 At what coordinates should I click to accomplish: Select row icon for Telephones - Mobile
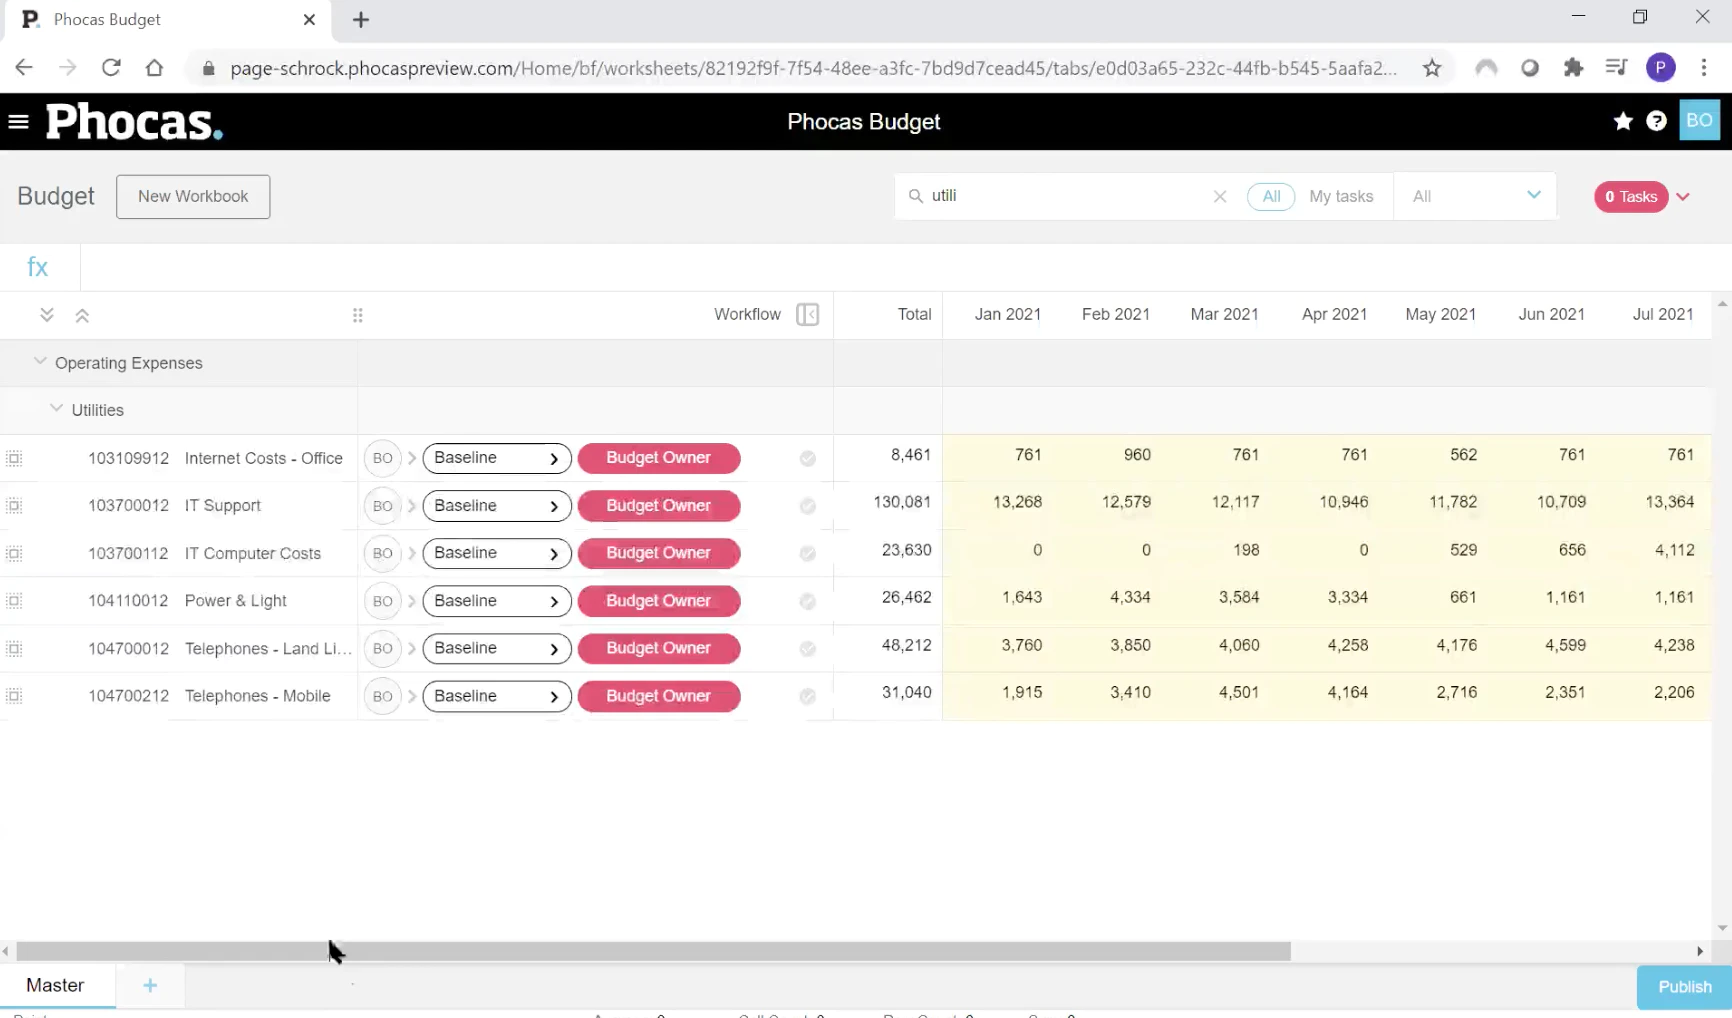coord(14,696)
